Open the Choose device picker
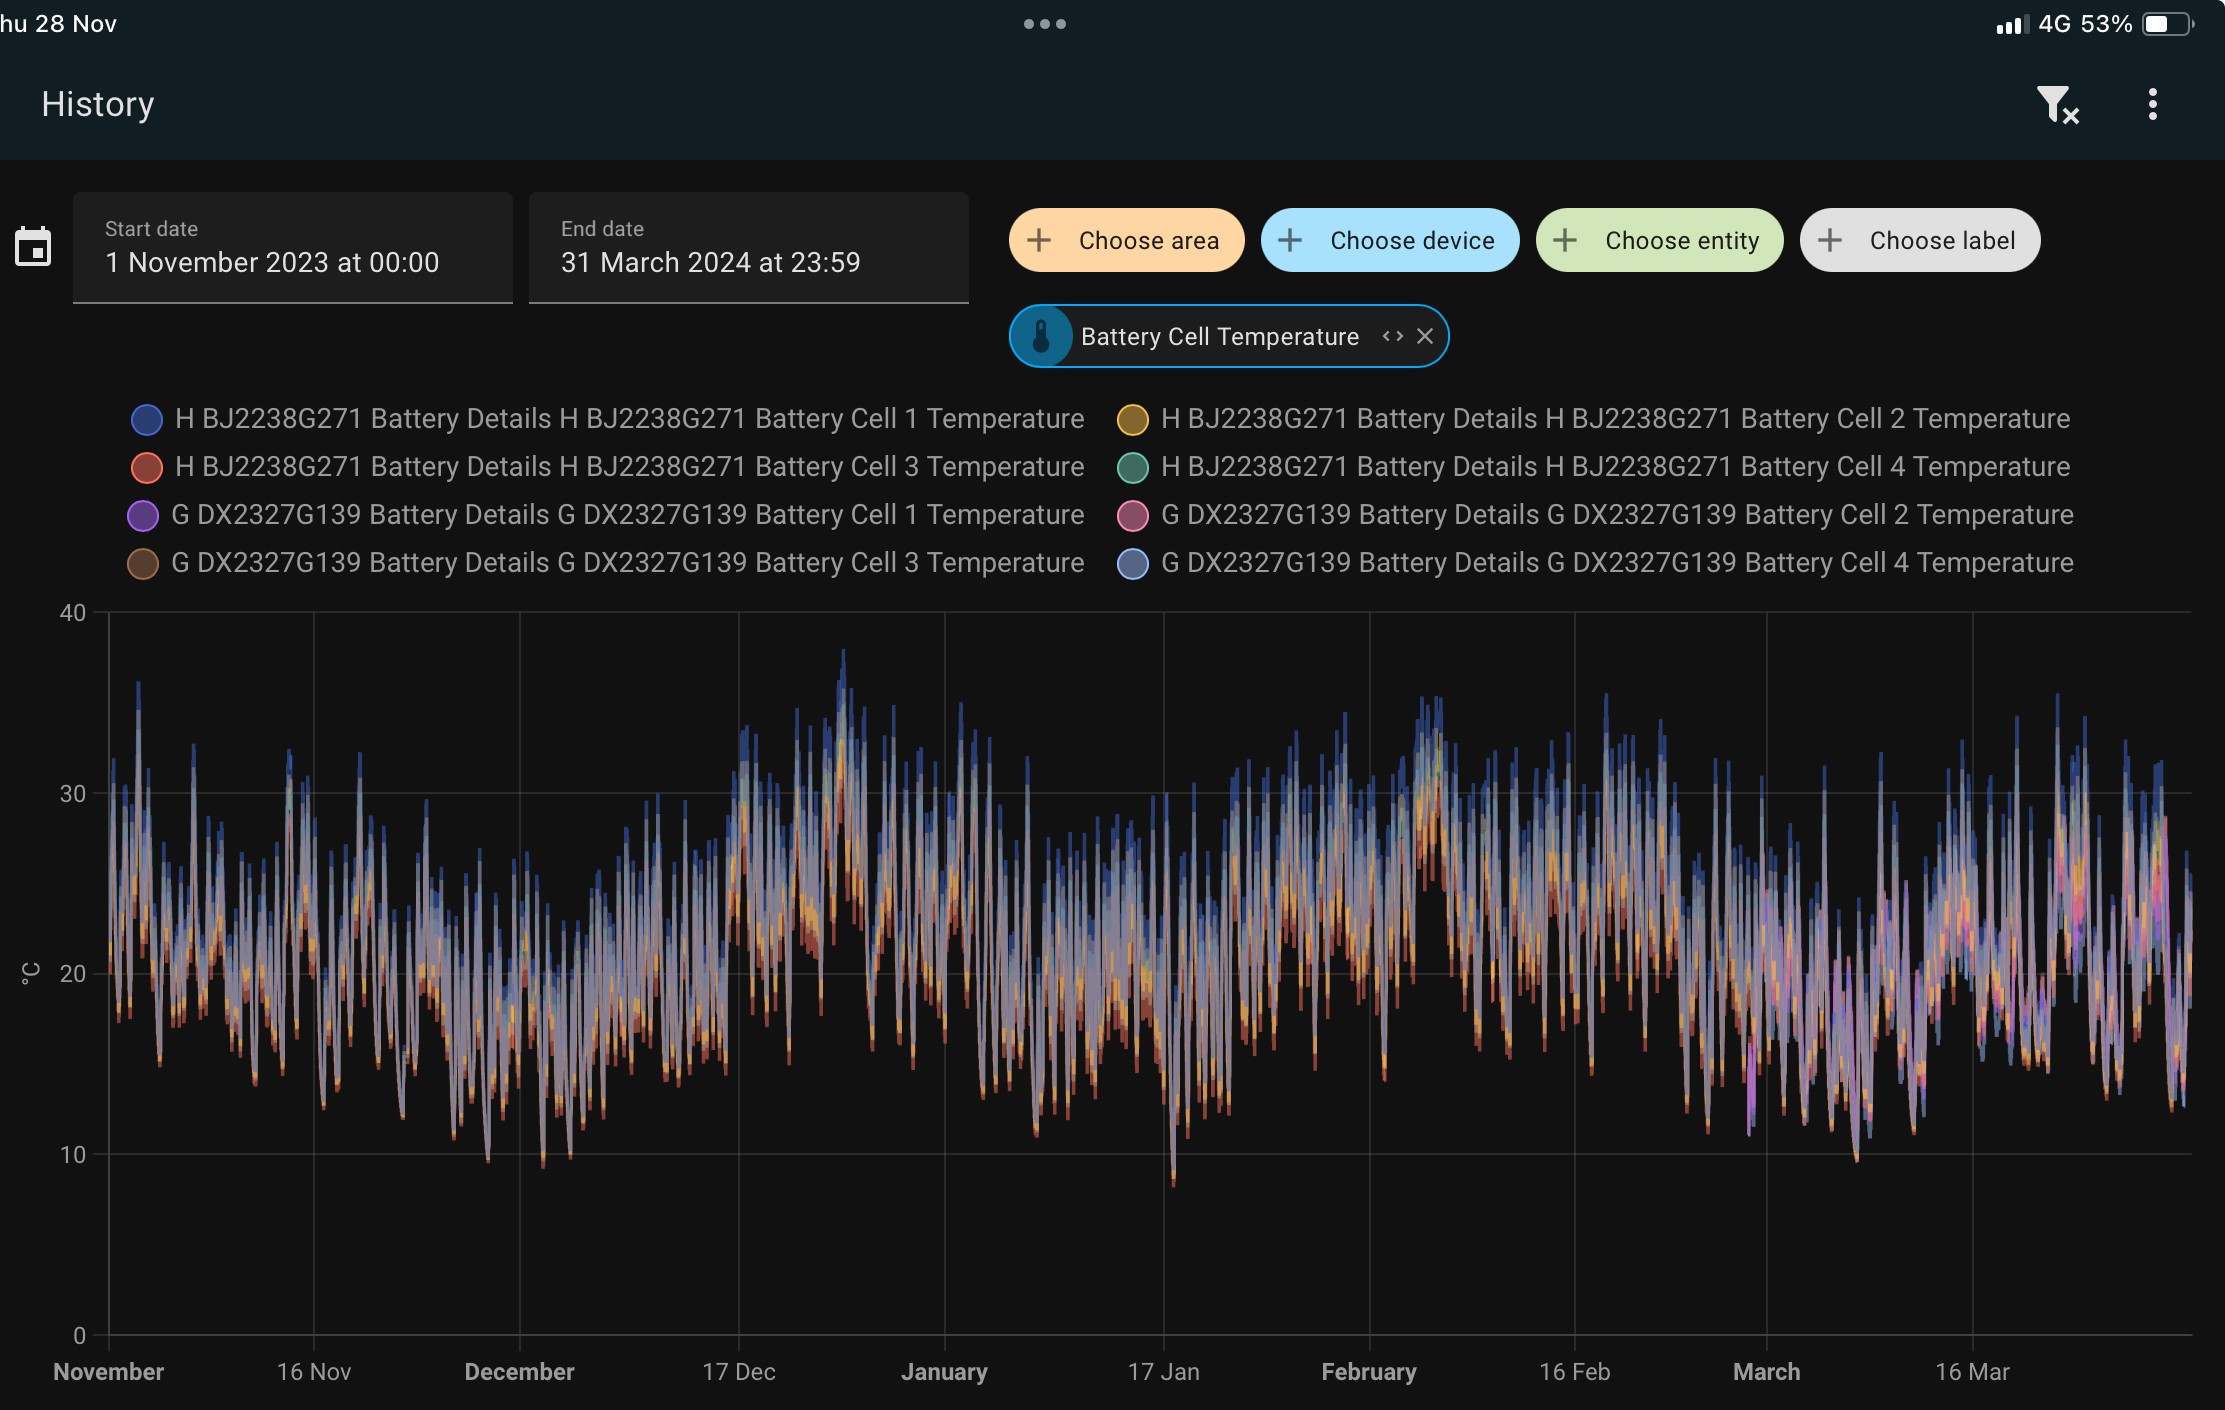The width and height of the screenshot is (2225, 1410). click(1389, 240)
